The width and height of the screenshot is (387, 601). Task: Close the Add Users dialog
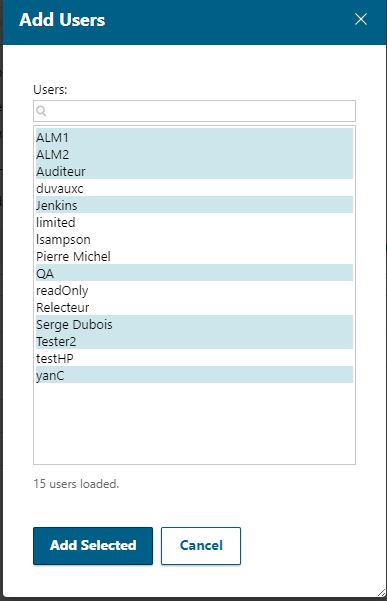click(x=361, y=19)
